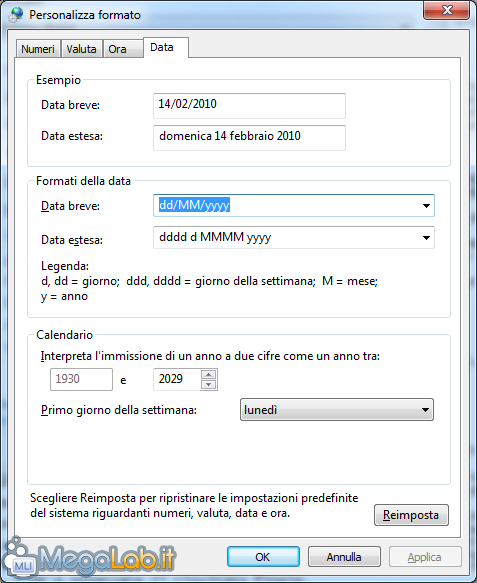Open the Data breve format dropdown arrow

pyautogui.click(x=426, y=206)
